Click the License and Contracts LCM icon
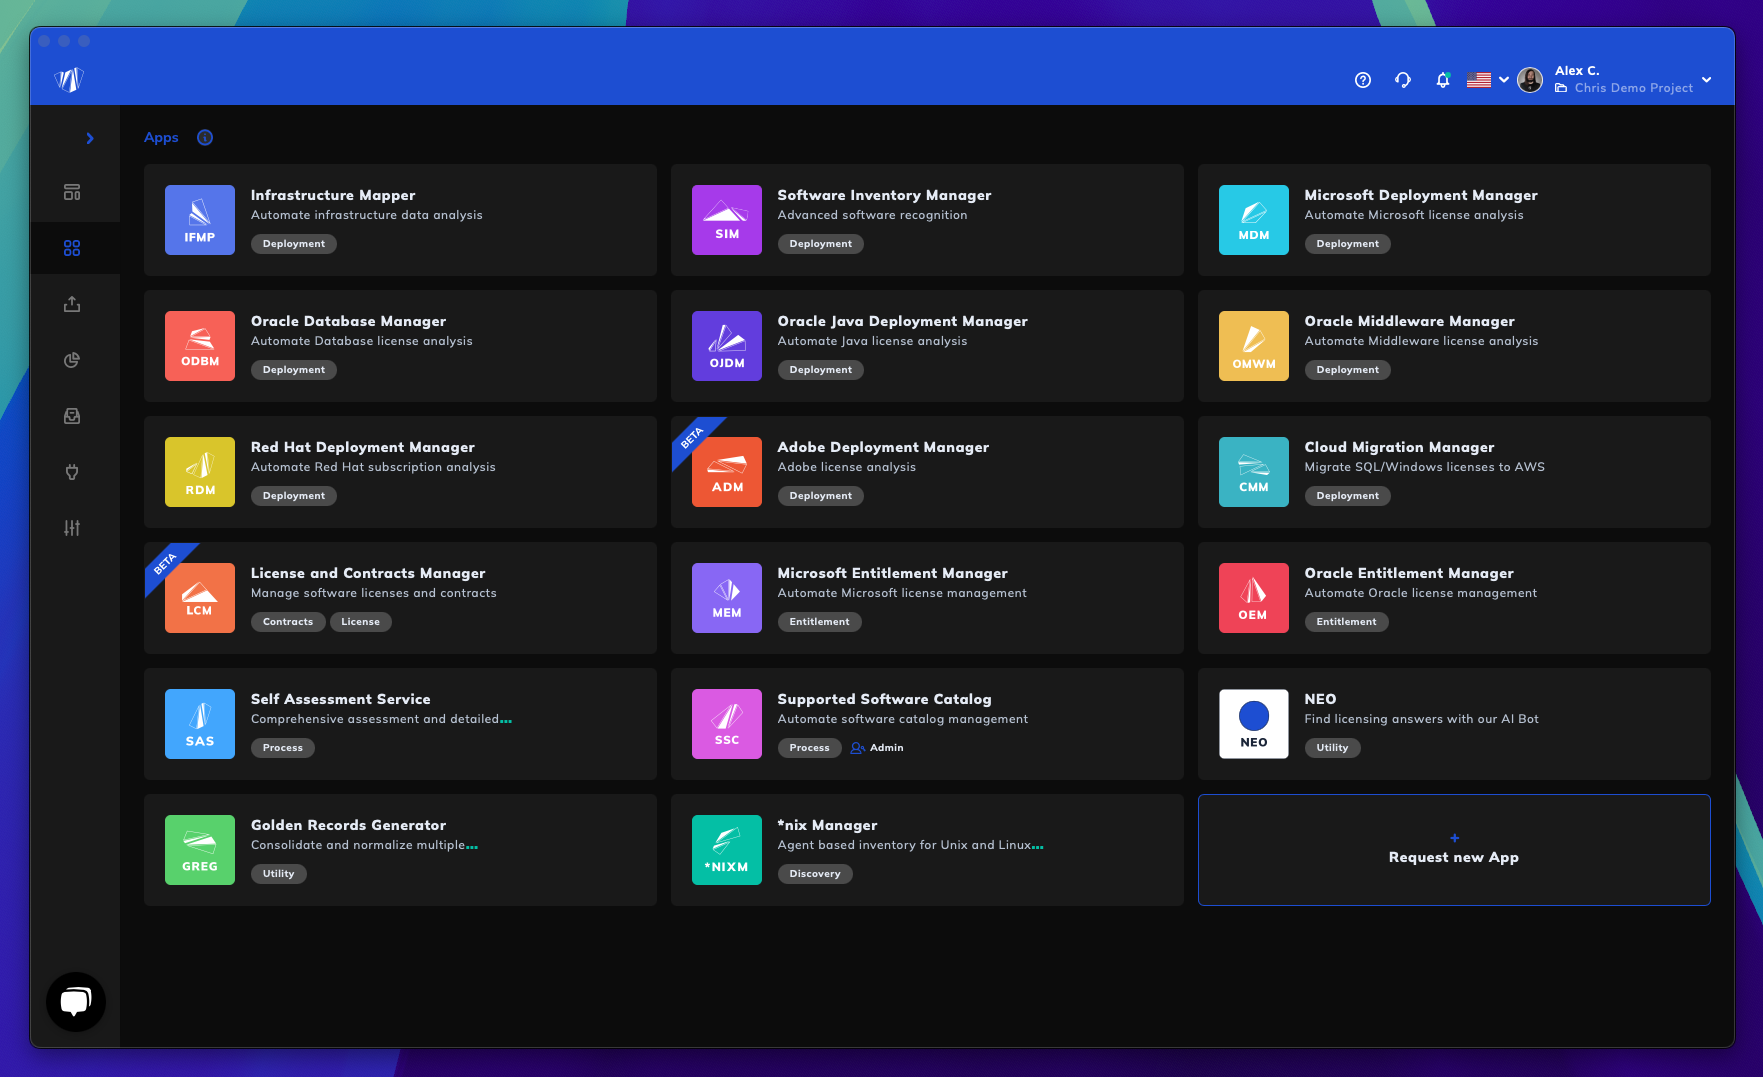1763x1077 pixels. 200,598
